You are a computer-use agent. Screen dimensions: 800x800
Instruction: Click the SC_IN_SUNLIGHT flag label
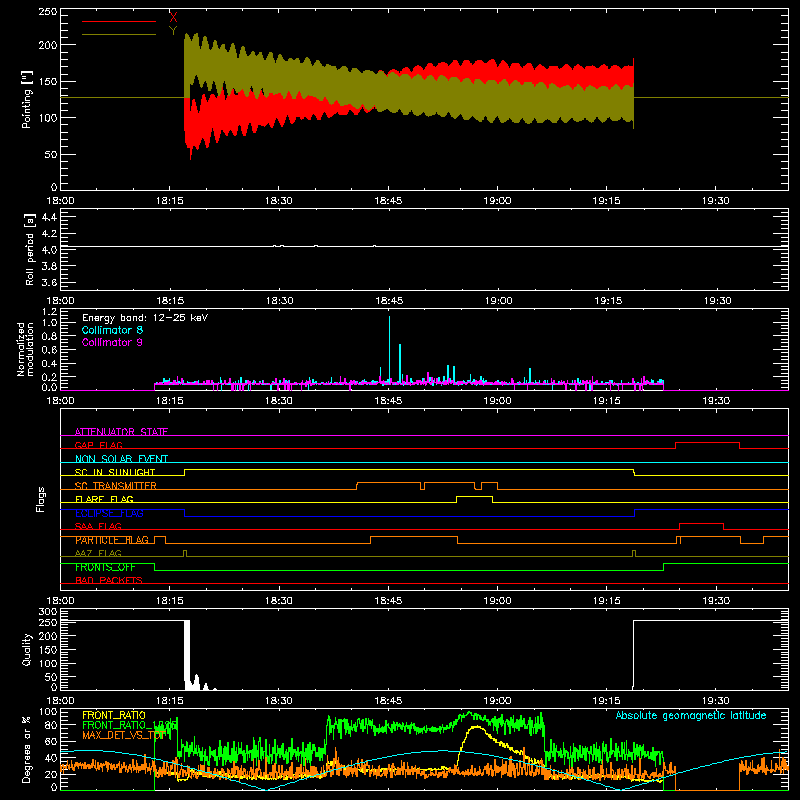click(115, 472)
